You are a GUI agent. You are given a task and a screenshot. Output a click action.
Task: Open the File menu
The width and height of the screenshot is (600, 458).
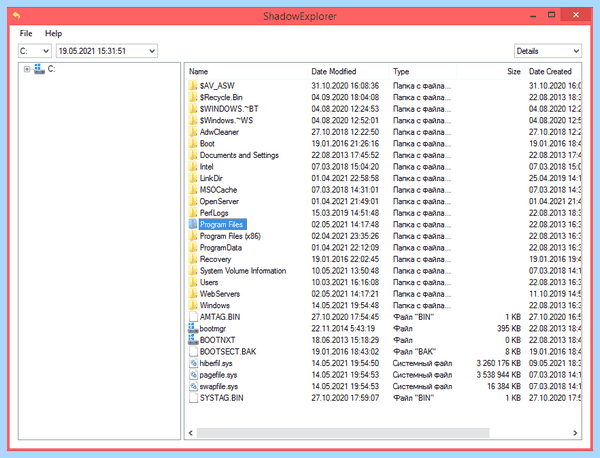pyautogui.click(x=26, y=33)
